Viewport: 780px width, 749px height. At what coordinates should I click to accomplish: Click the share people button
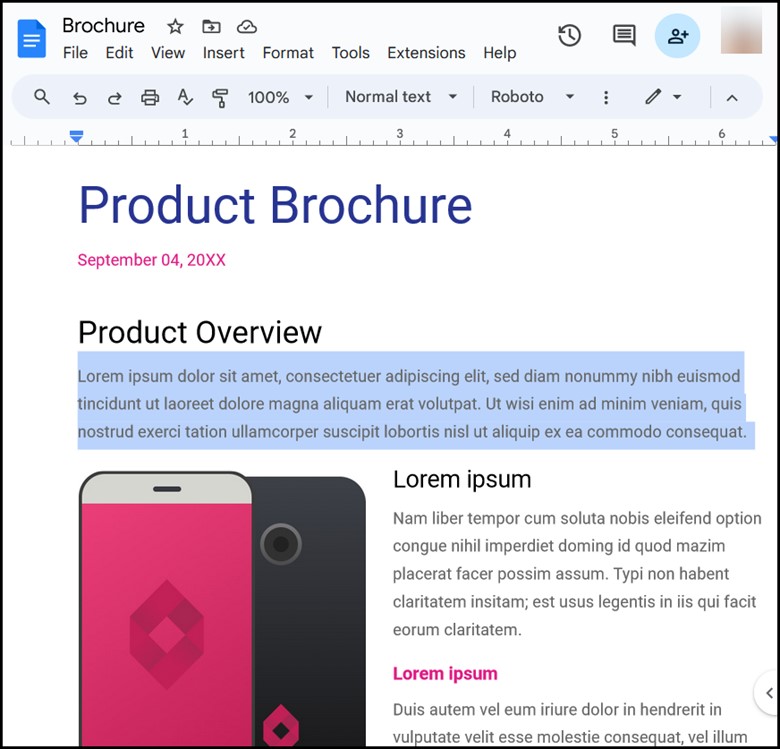pyautogui.click(x=678, y=36)
